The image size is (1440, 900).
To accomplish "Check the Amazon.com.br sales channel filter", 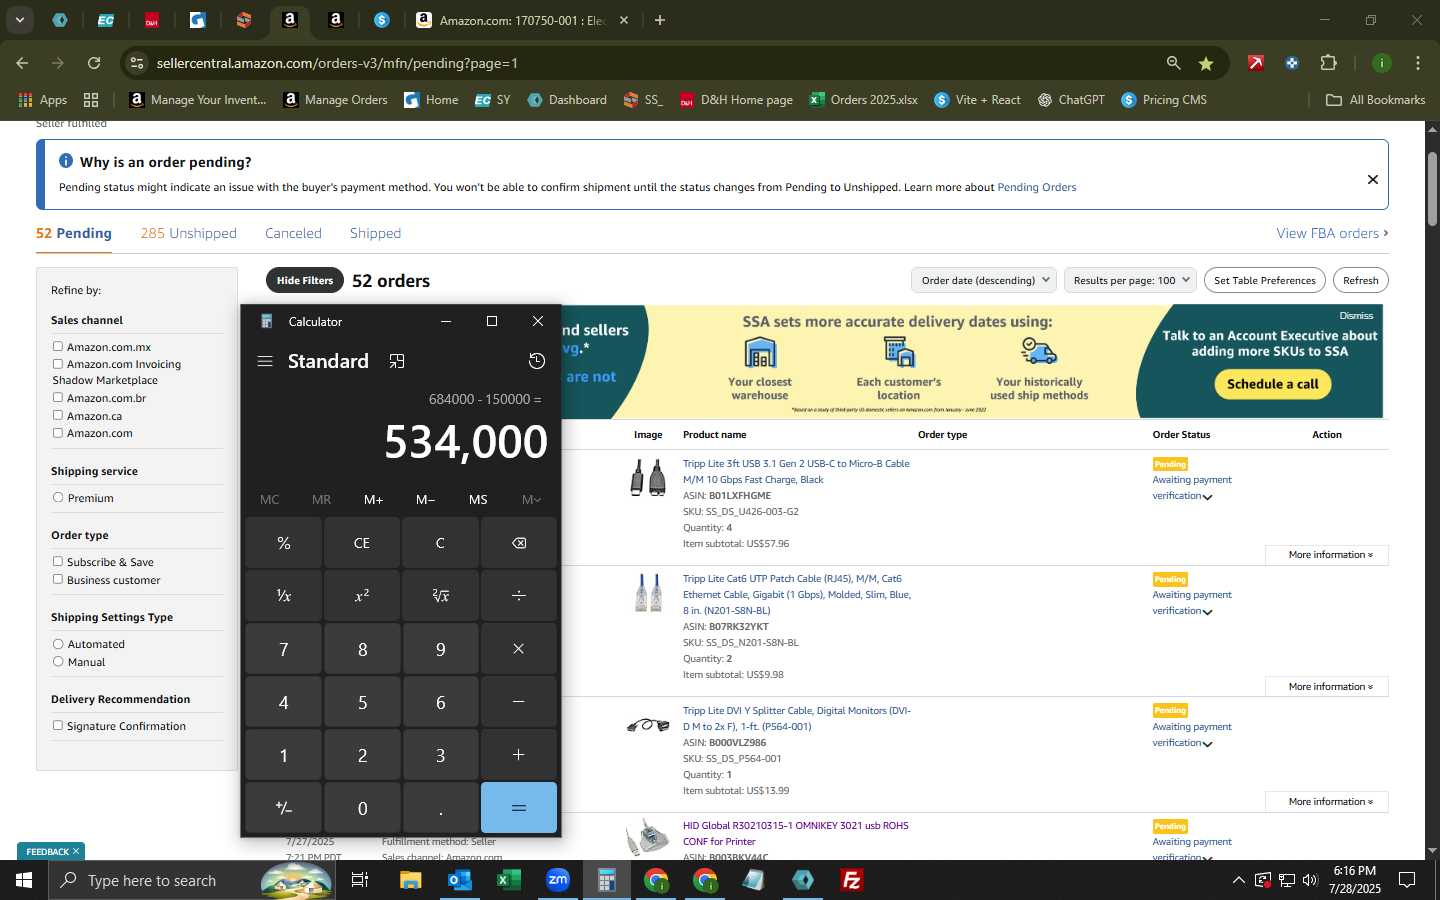I will [58, 397].
